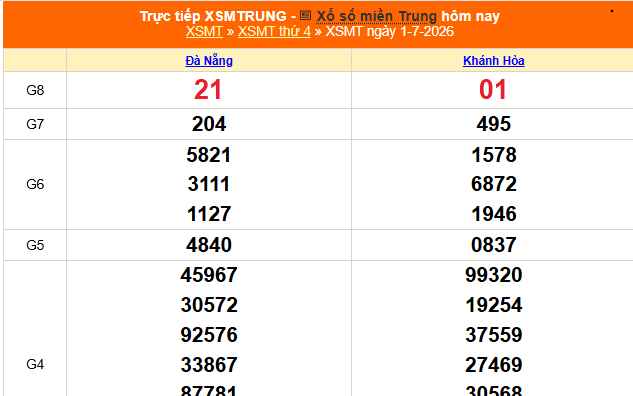Image resolution: width=633 pixels, height=396 pixels.
Task: Select the G8 row label
Action: click(x=35, y=90)
